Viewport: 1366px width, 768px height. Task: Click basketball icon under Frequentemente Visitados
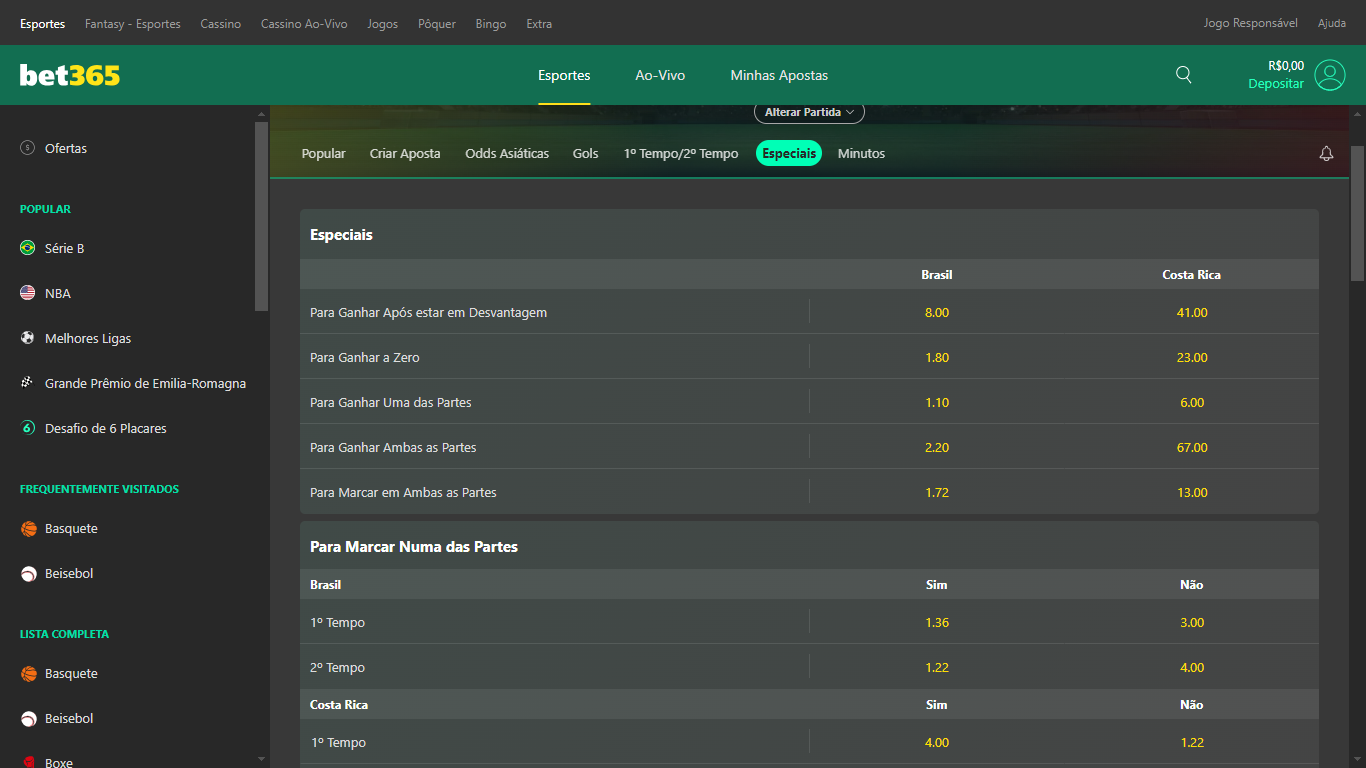[28, 528]
